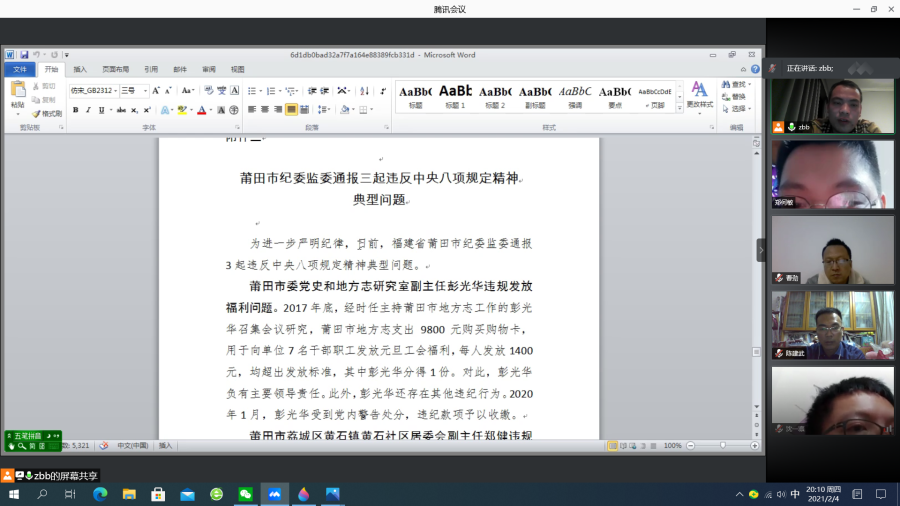Toggle Bold formatting
900x506 pixels.
tap(76, 110)
